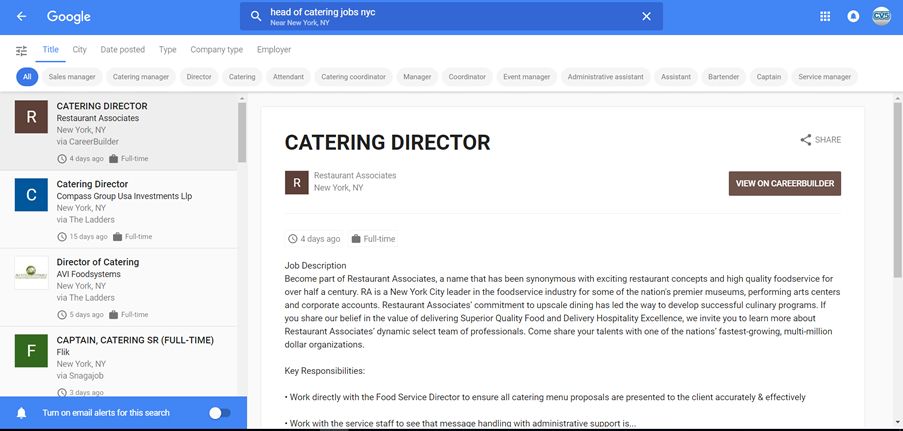Filter by the Administrative assistant chip
The height and width of the screenshot is (431, 903).
pyautogui.click(x=606, y=77)
